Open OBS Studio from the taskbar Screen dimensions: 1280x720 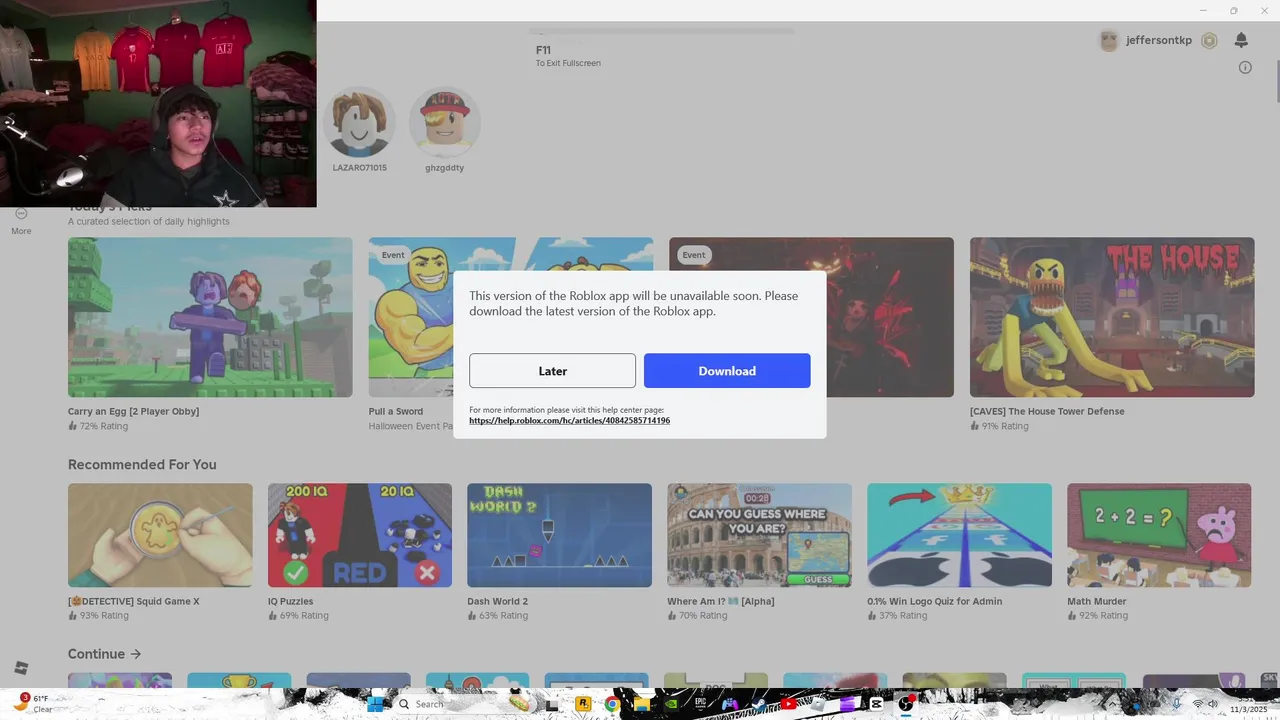click(x=906, y=704)
